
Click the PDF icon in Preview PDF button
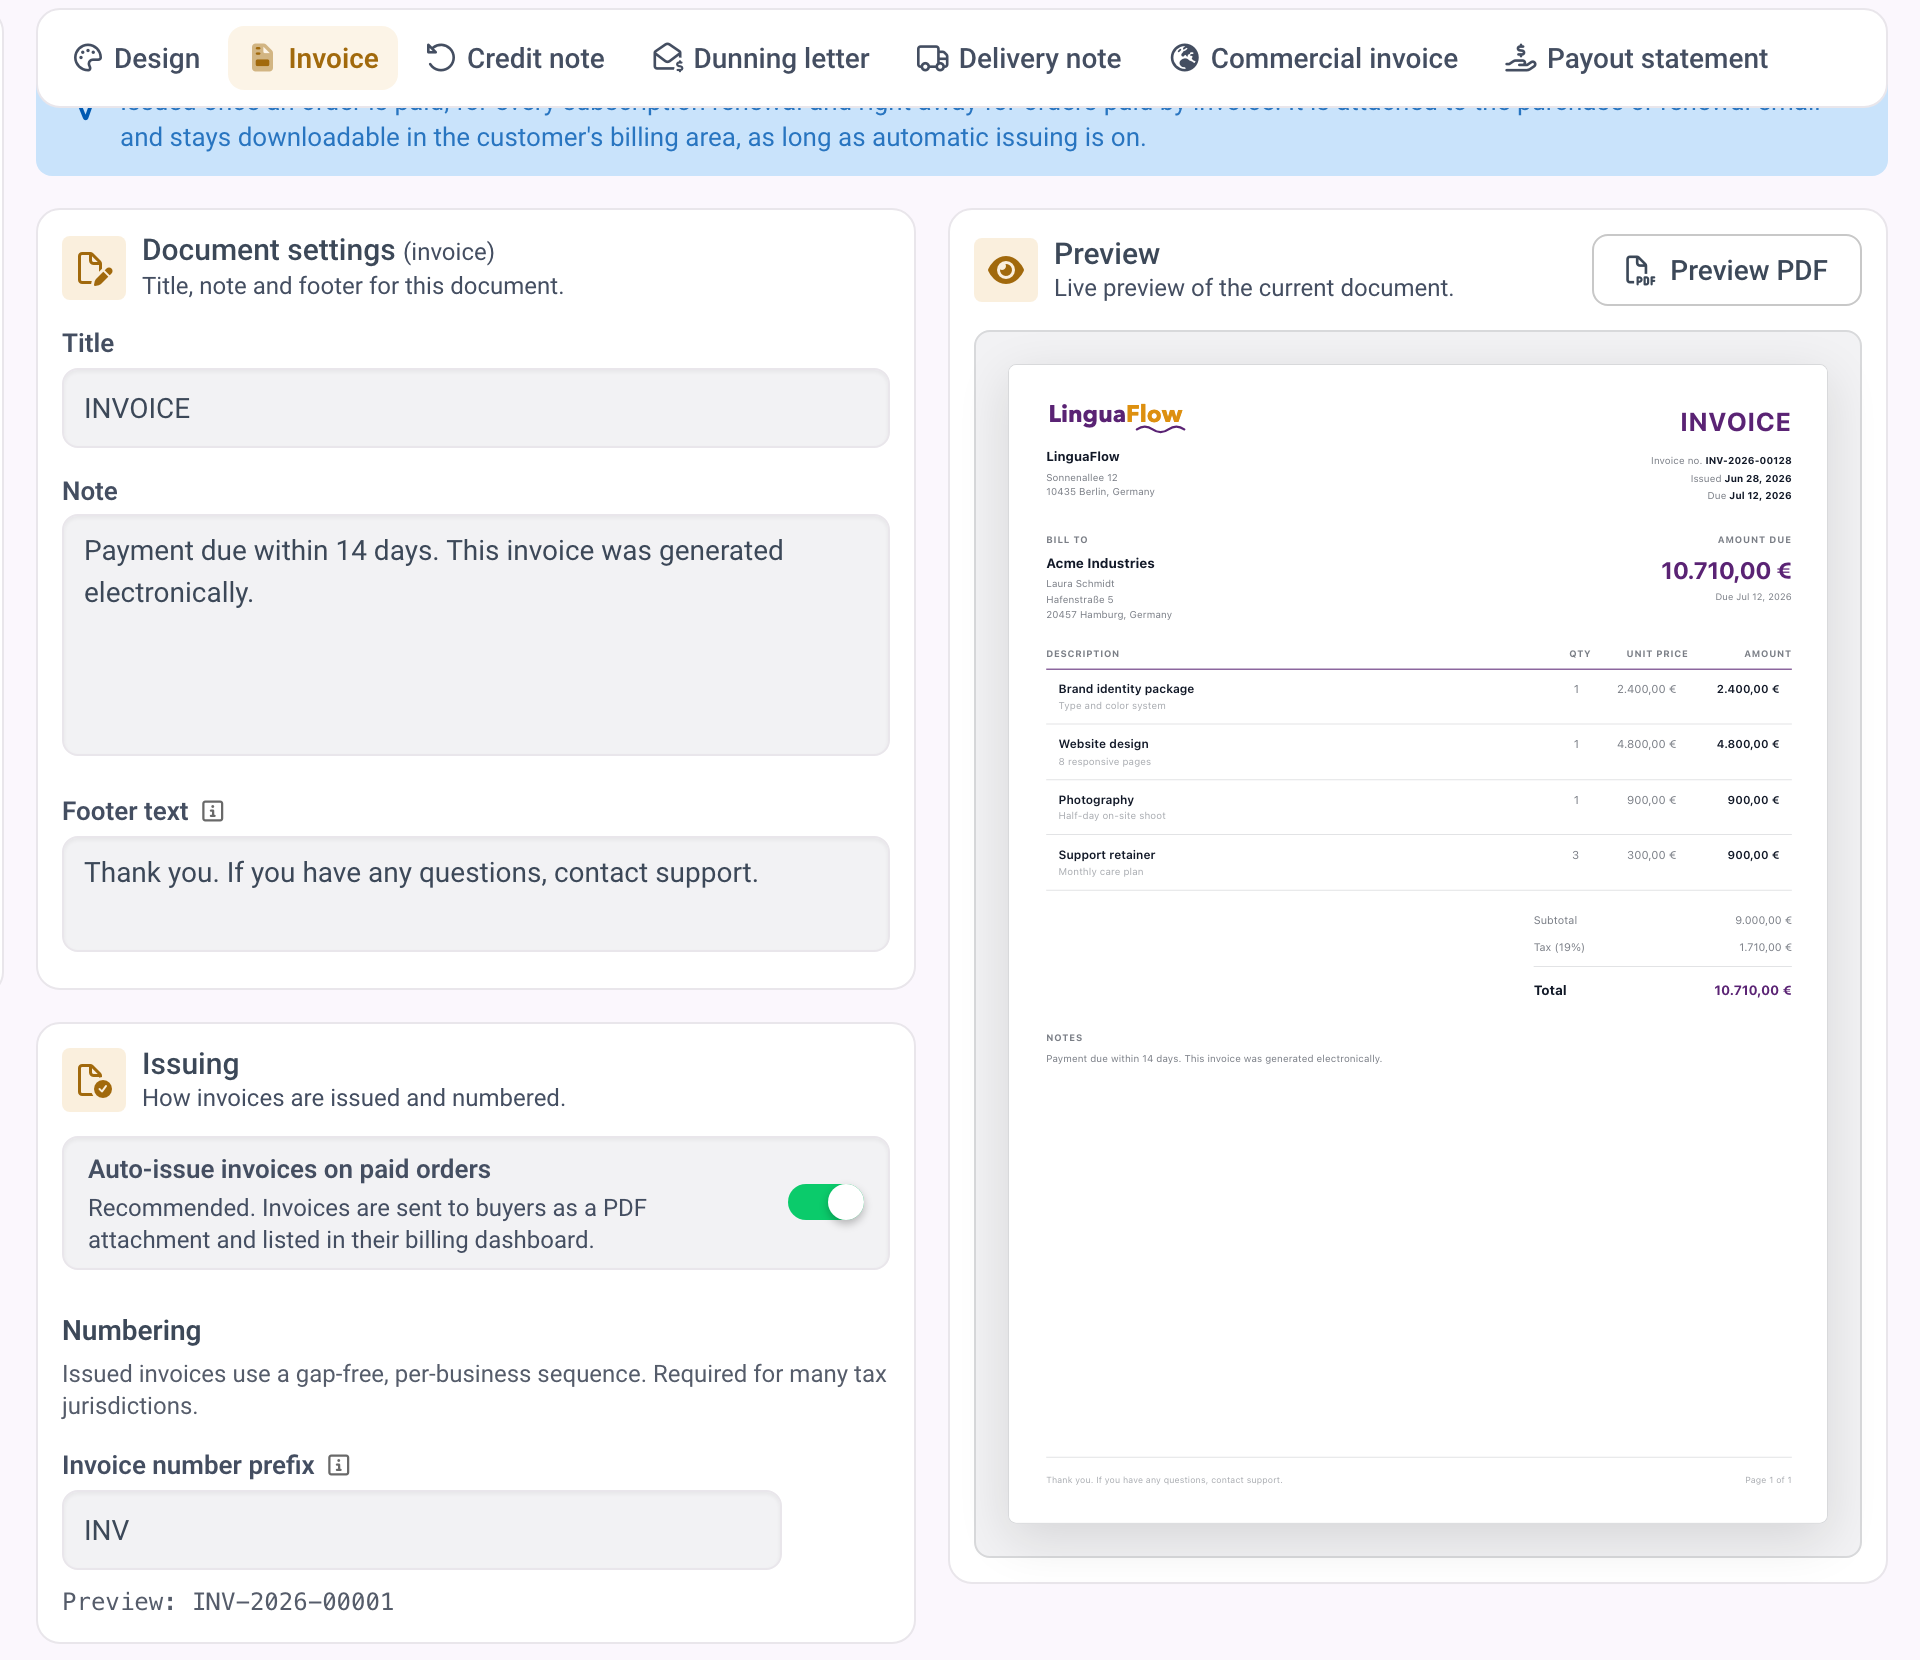pyautogui.click(x=1640, y=270)
